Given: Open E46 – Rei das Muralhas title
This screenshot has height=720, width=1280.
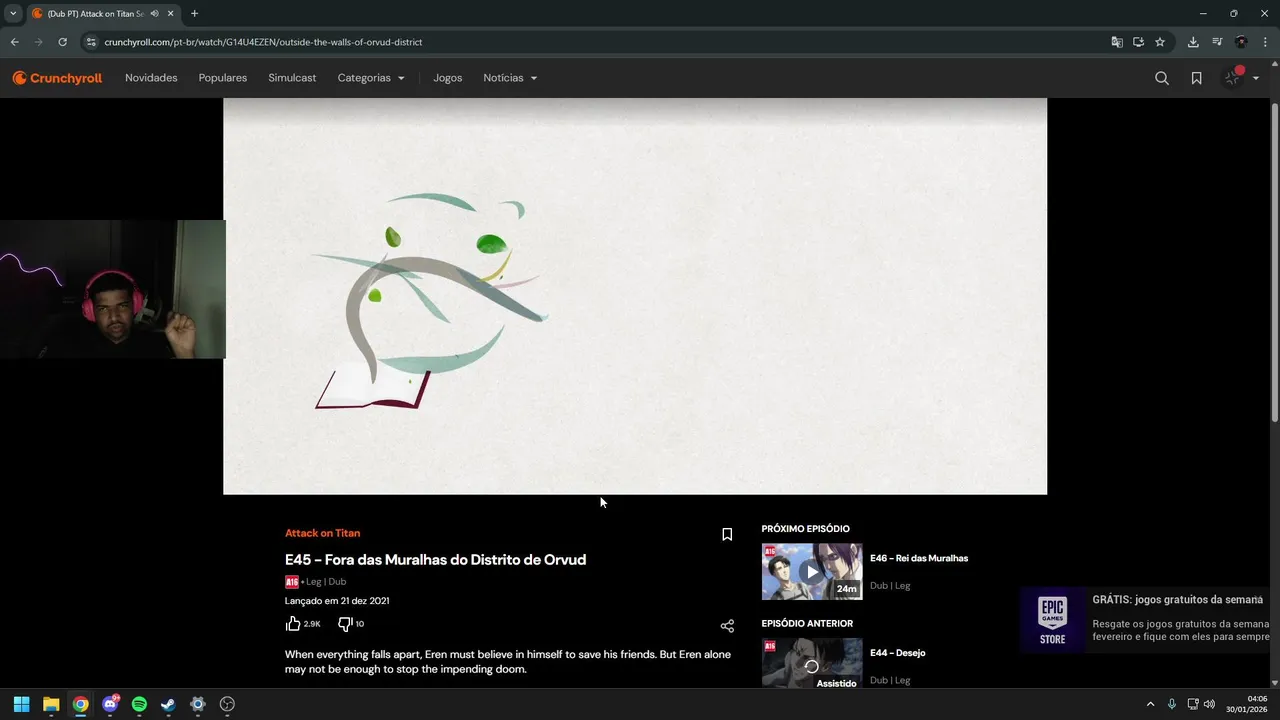Looking at the screenshot, I should tap(919, 558).
